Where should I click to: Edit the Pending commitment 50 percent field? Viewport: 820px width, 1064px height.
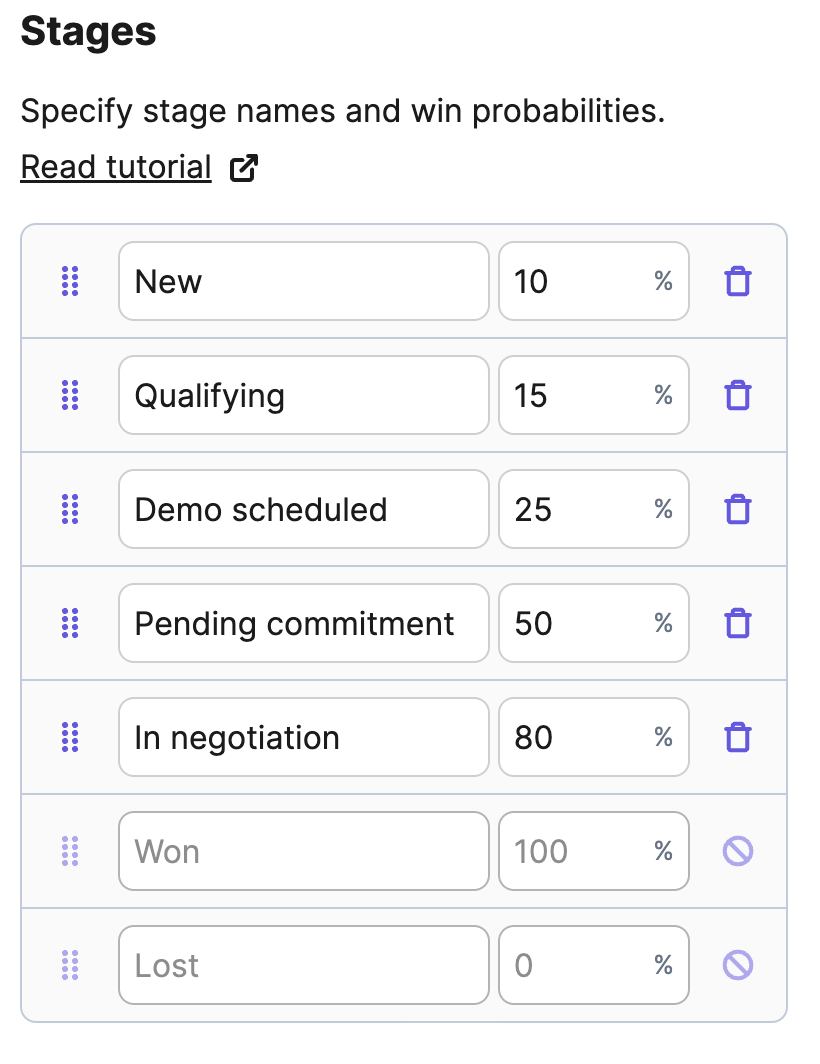point(594,623)
